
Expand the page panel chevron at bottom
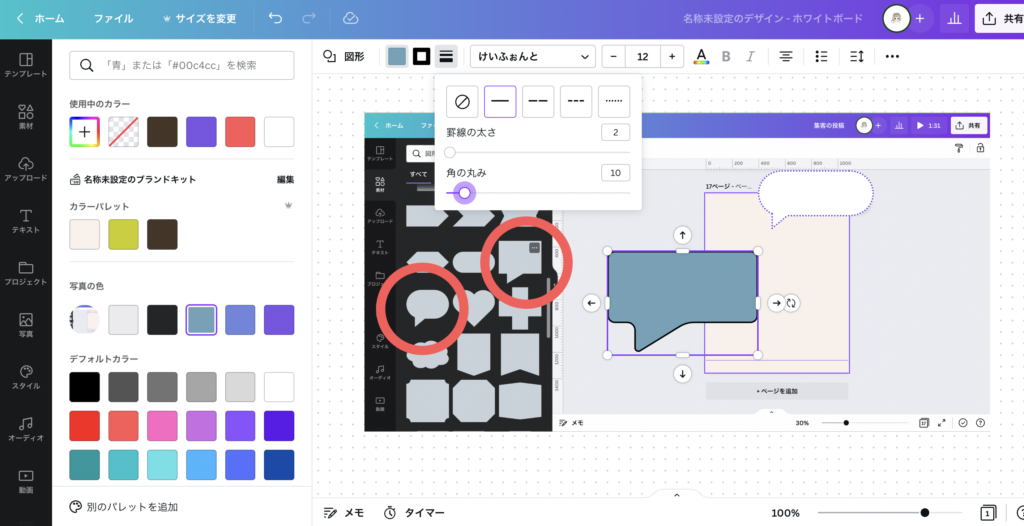click(676, 495)
